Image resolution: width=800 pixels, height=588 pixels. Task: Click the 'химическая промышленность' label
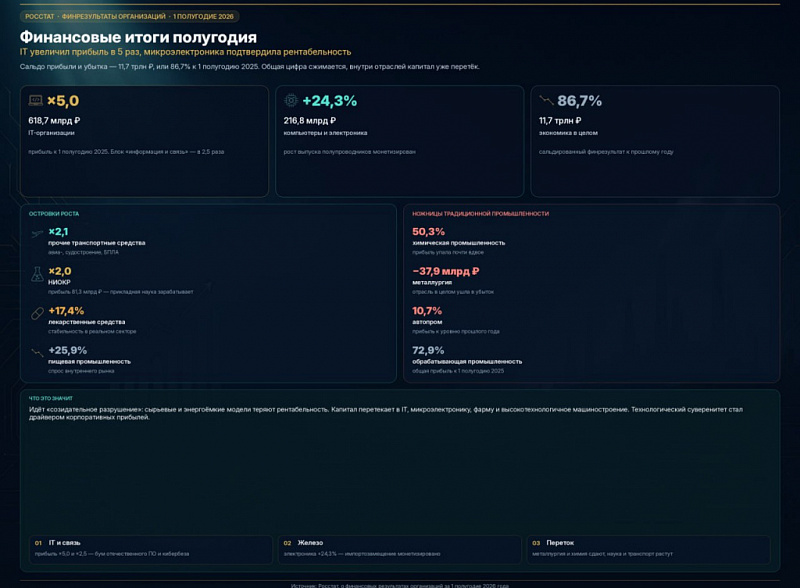tap(459, 243)
